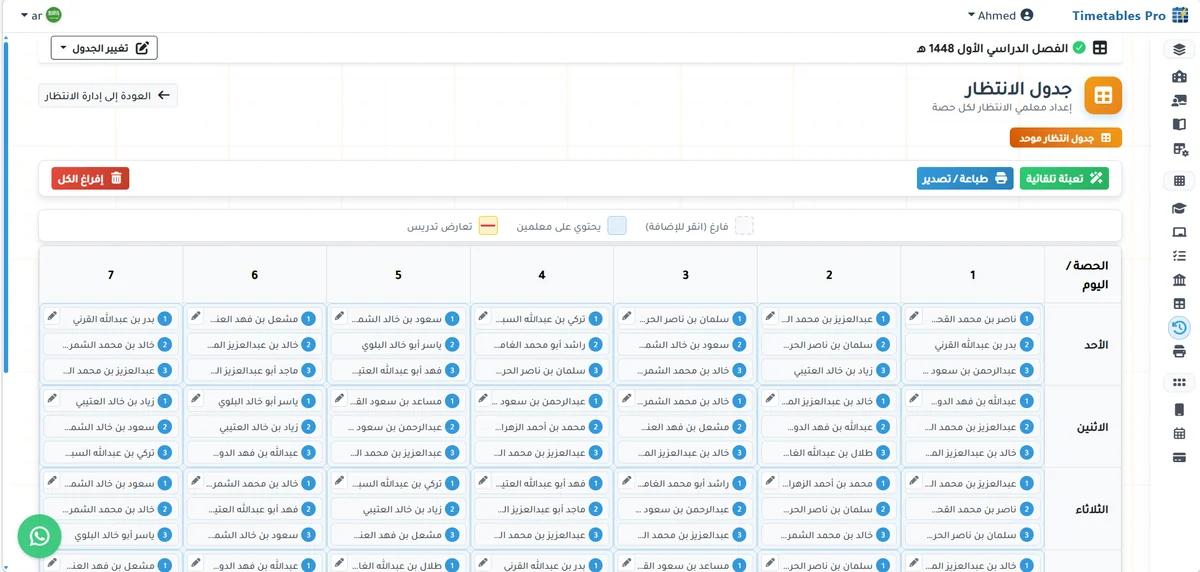Click the graduation cap sidebar icon

pos(1179,208)
